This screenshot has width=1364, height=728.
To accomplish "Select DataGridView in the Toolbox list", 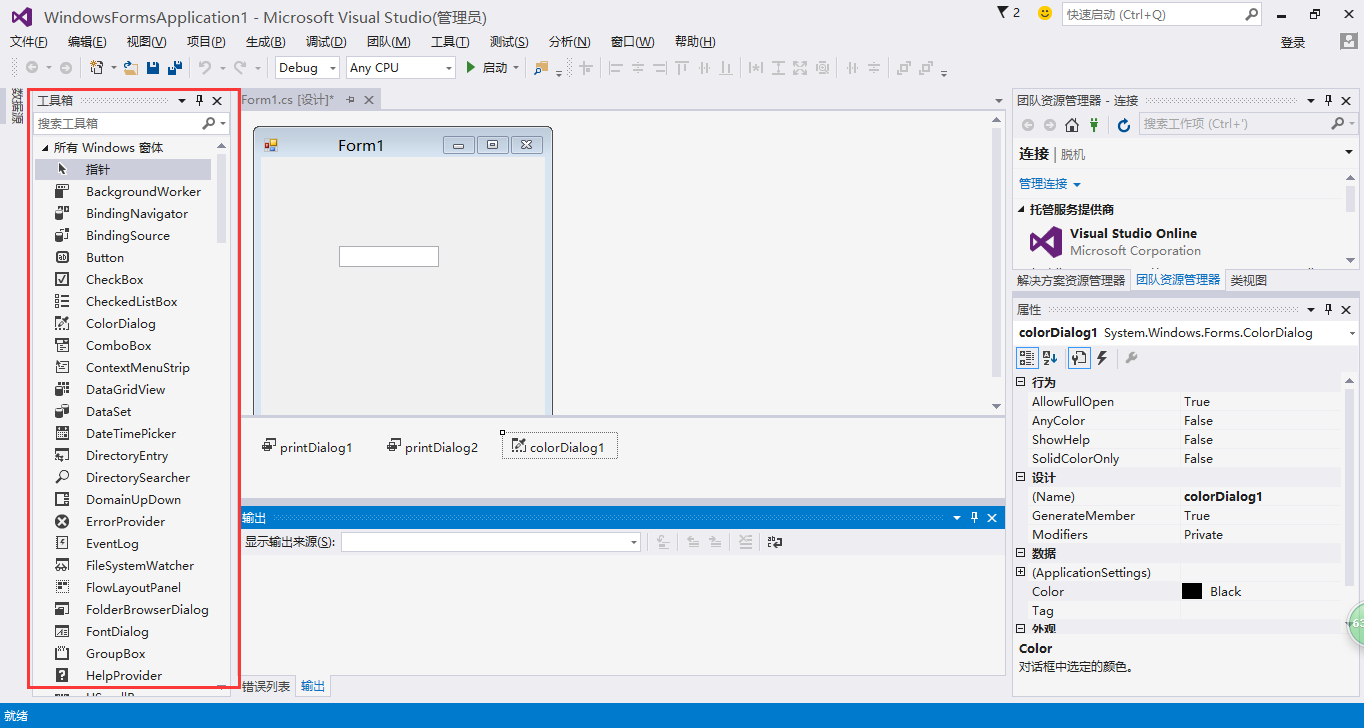I will [123, 389].
